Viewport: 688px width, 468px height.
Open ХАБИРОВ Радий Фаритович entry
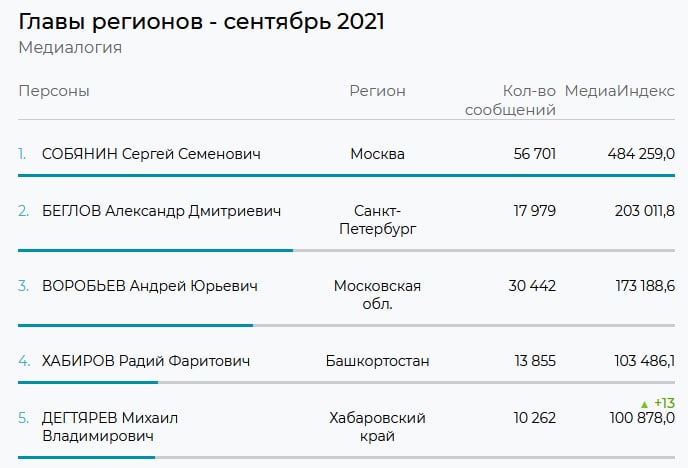point(146,361)
